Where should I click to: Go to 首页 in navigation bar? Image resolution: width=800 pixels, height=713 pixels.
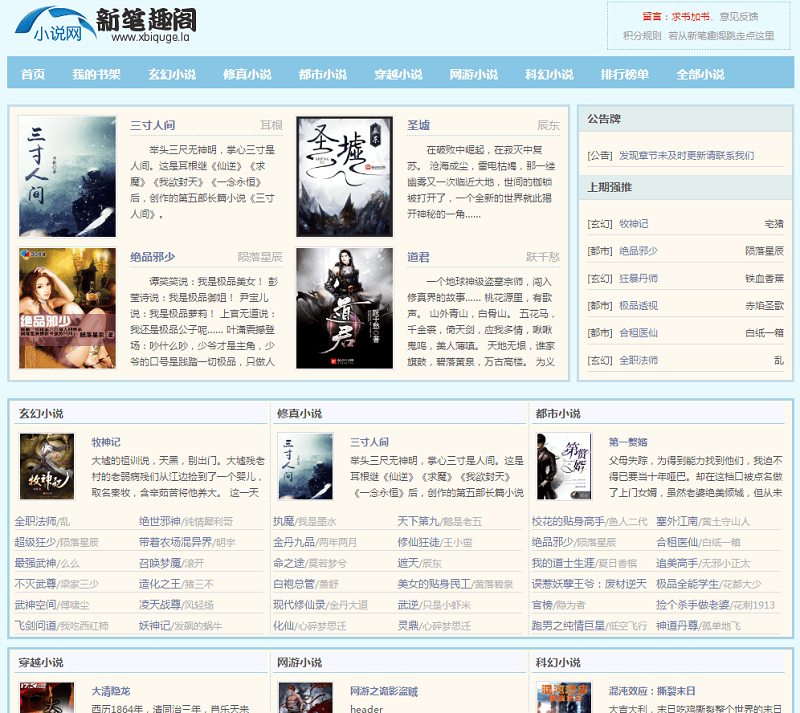33,74
